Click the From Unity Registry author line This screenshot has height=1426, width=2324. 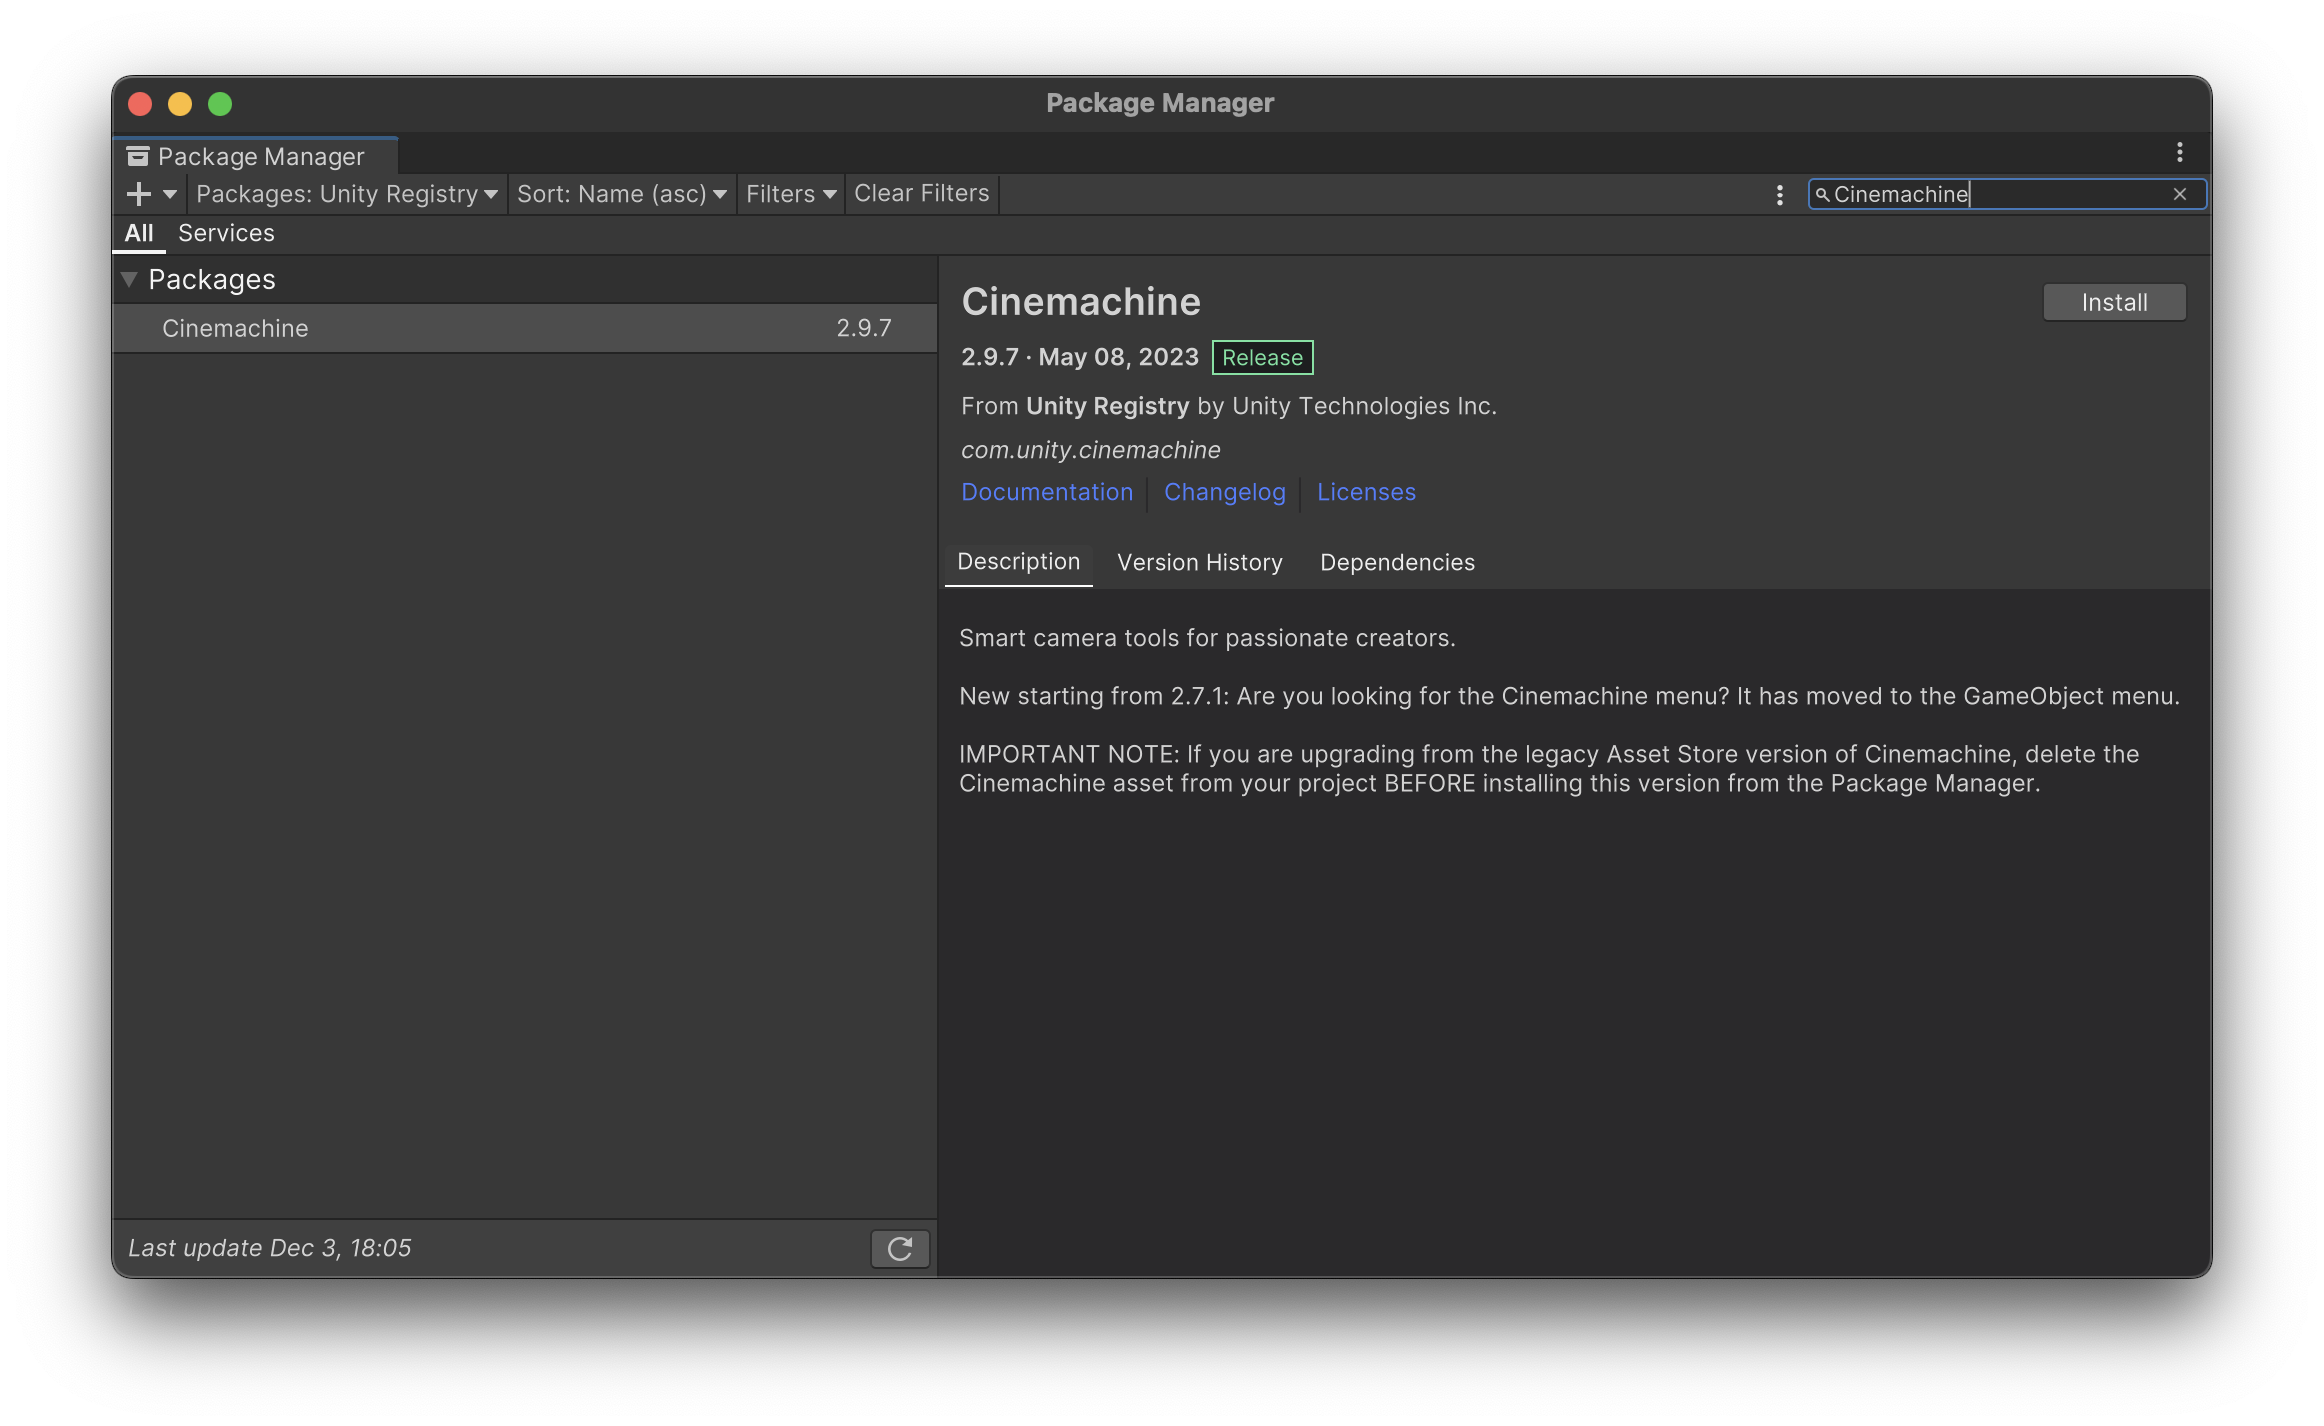point(1228,406)
